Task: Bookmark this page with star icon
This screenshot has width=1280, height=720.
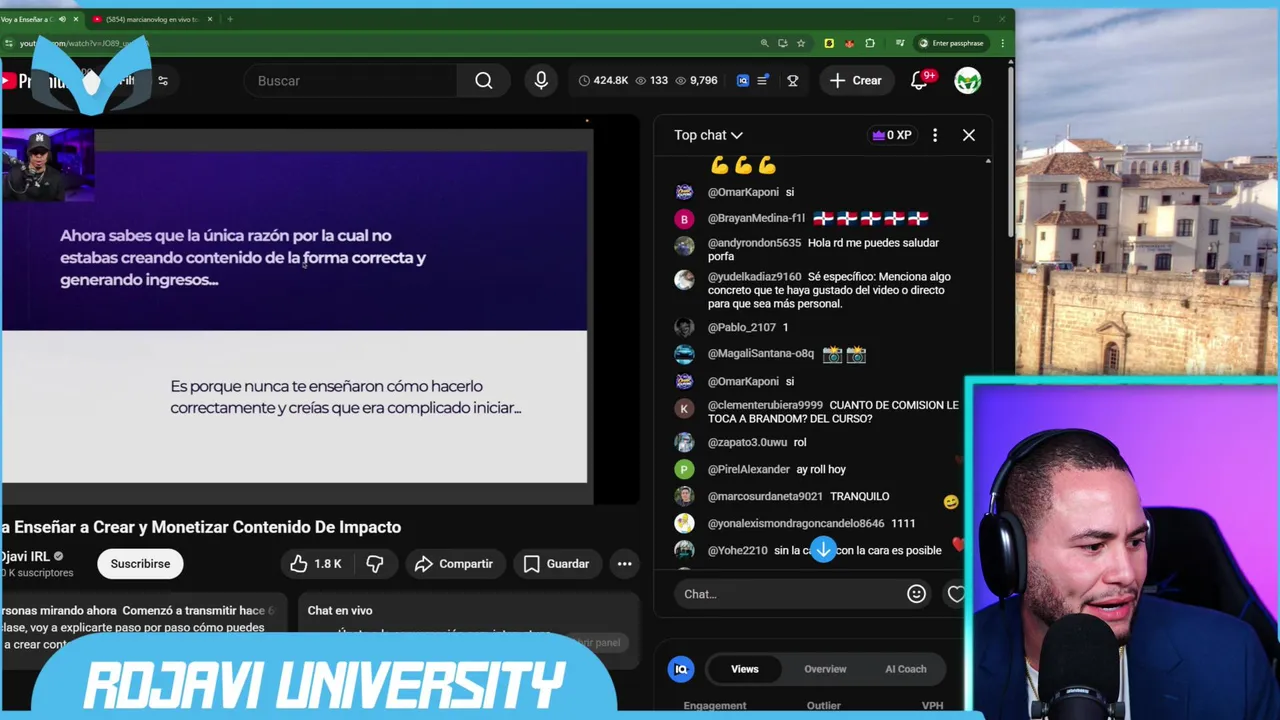Action: [801, 43]
